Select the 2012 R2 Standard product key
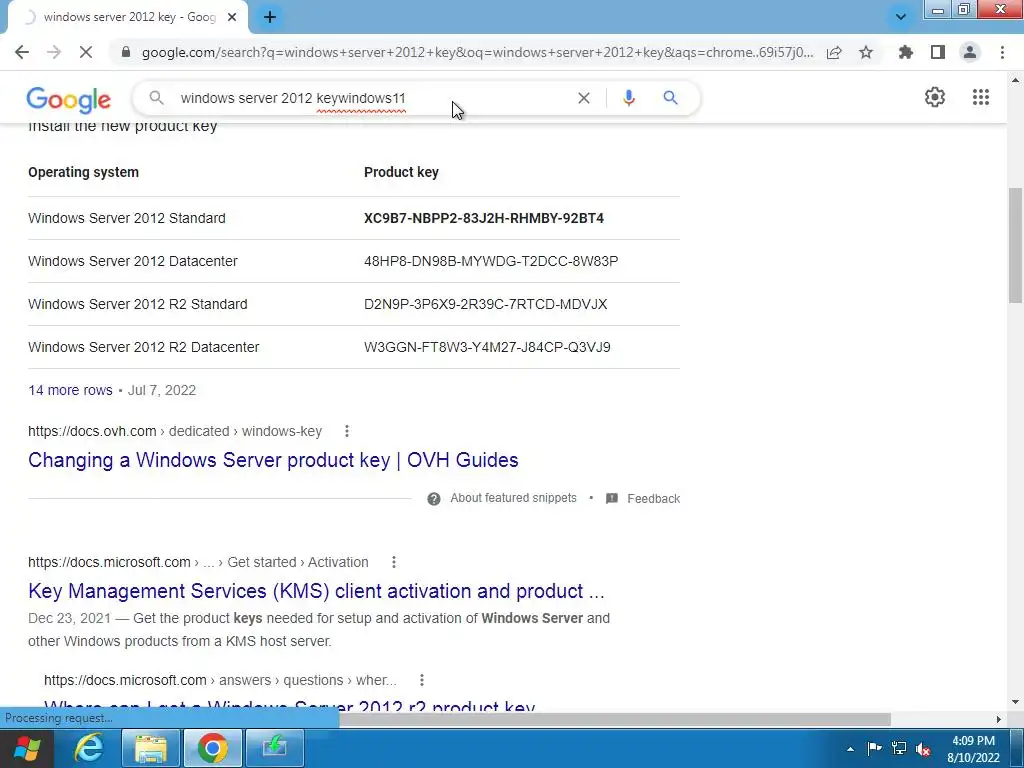The image size is (1024, 768). 485,304
